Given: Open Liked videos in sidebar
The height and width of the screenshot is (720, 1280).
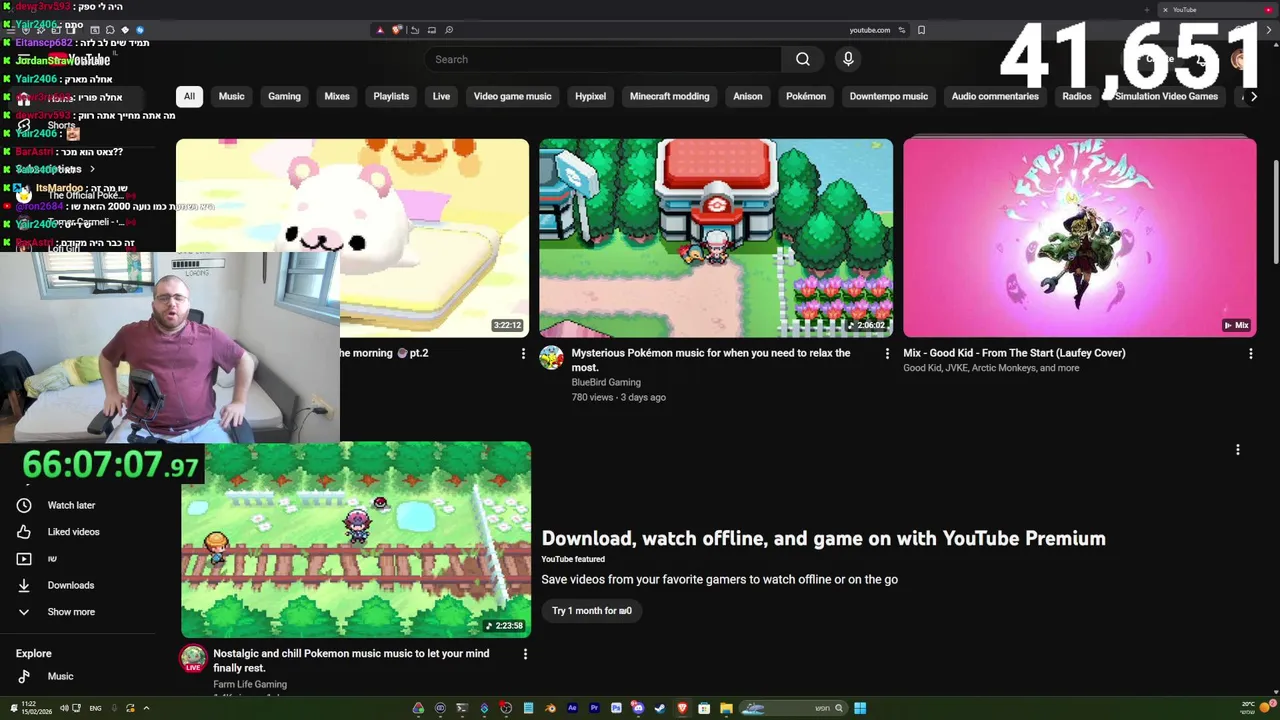Looking at the screenshot, I should click(x=73, y=532).
